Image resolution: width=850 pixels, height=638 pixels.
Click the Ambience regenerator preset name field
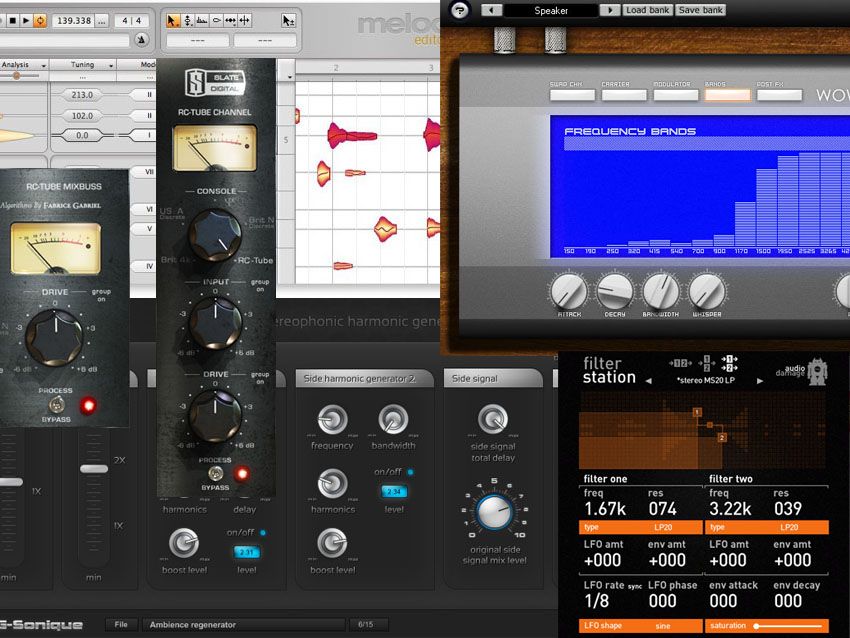click(x=245, y=623)
